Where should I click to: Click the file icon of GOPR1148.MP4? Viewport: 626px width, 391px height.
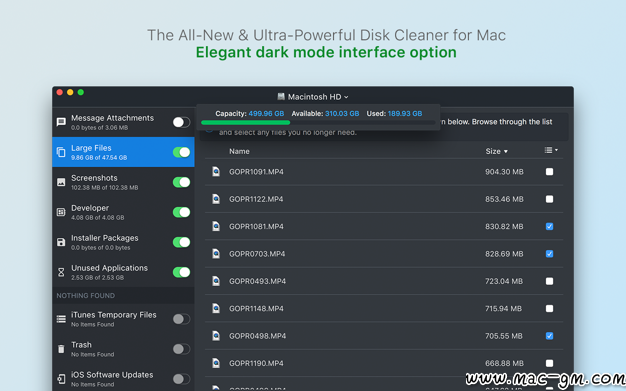coord(216,308)
